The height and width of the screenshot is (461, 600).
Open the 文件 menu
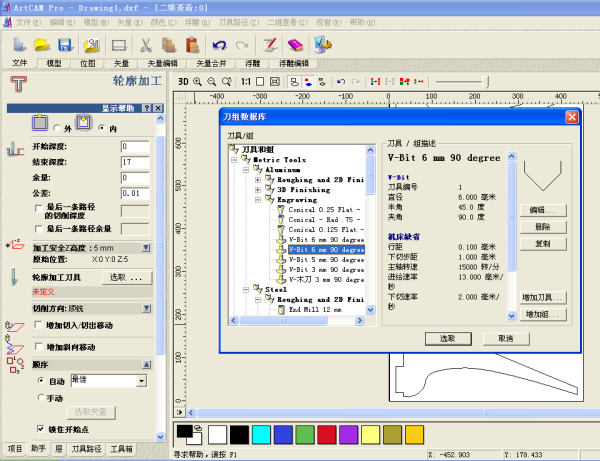[28, 22]
